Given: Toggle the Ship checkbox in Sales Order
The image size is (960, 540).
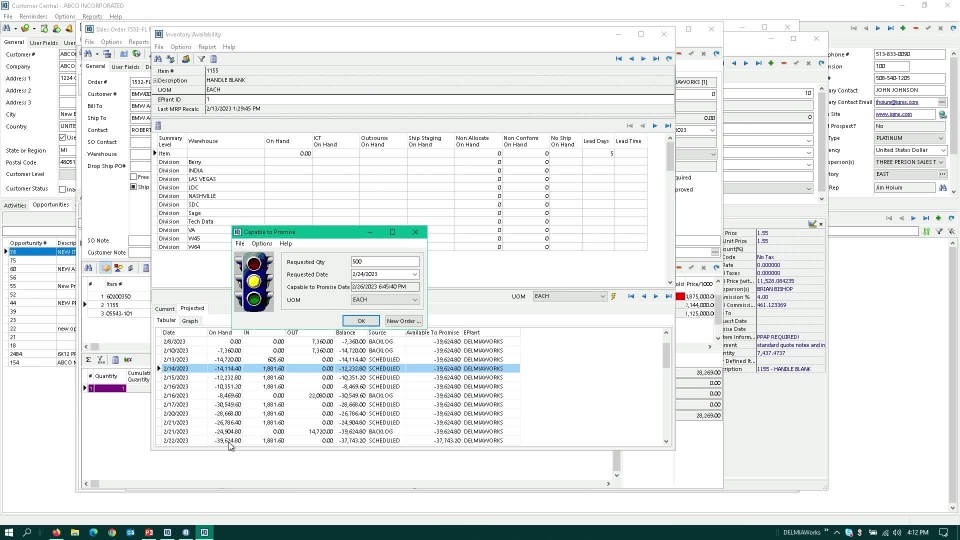Looking at the screenshot, I should pyautogui.click(x=133, y=187).
